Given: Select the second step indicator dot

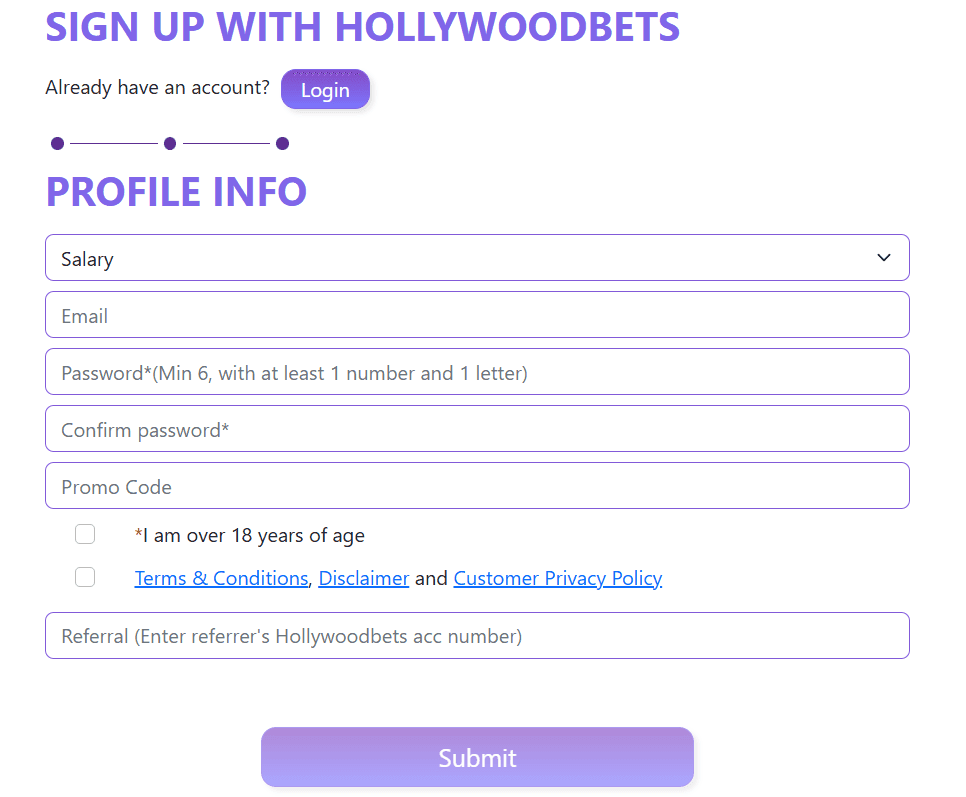Looking at the screenshot, I should (x=170, y=143).
